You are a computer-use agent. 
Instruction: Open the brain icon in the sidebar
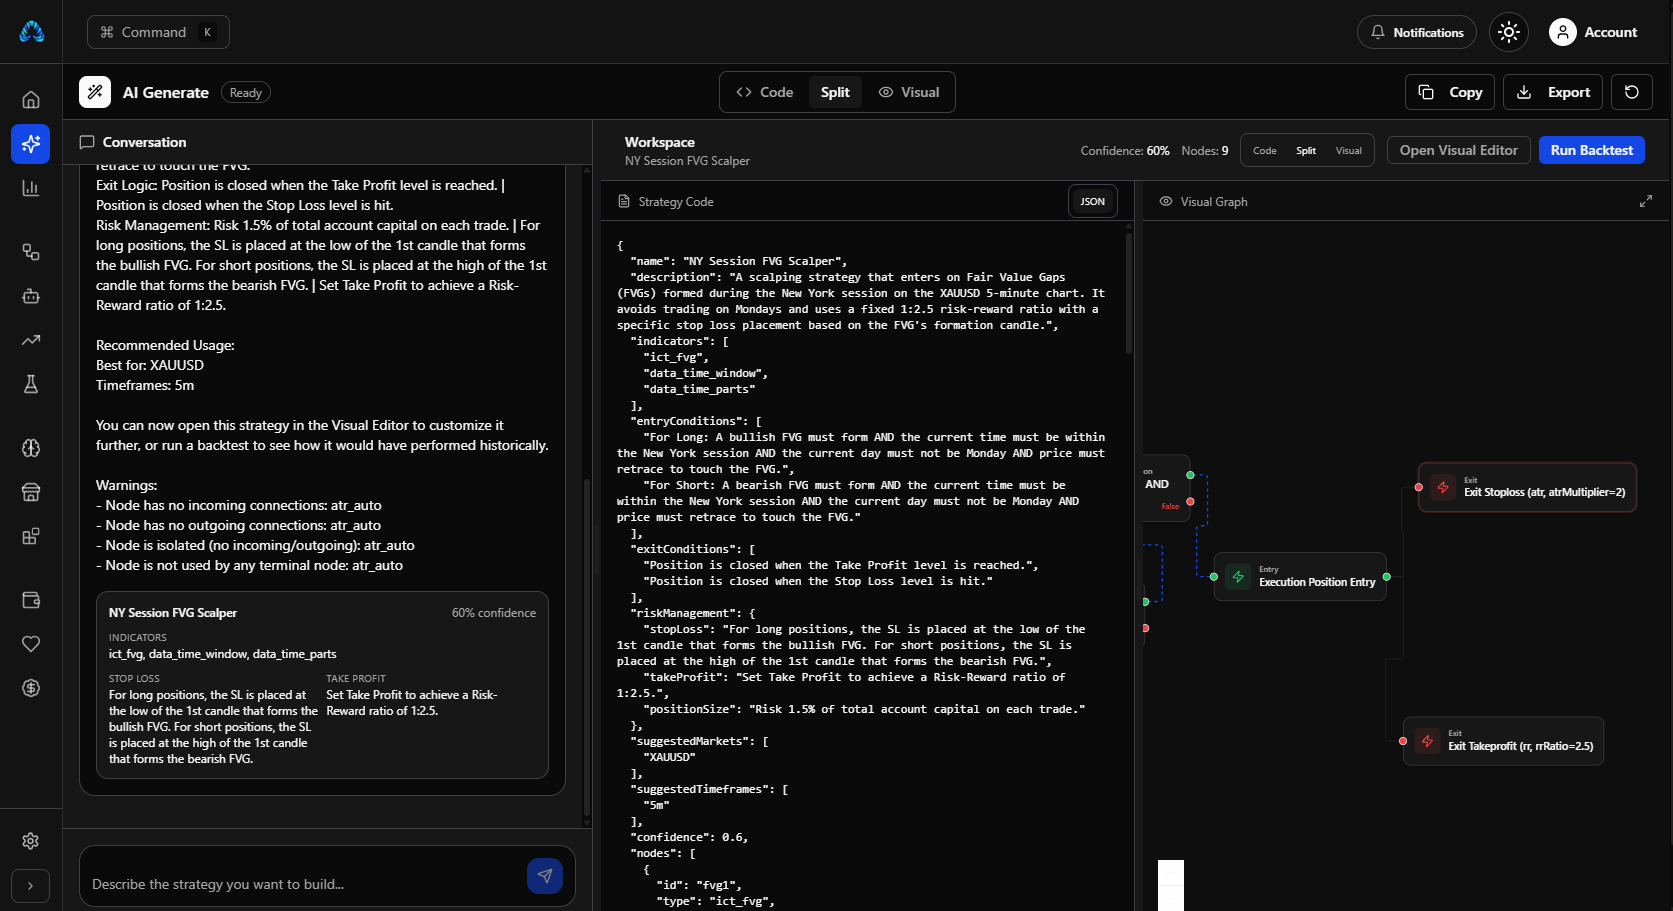pos(31,448)
